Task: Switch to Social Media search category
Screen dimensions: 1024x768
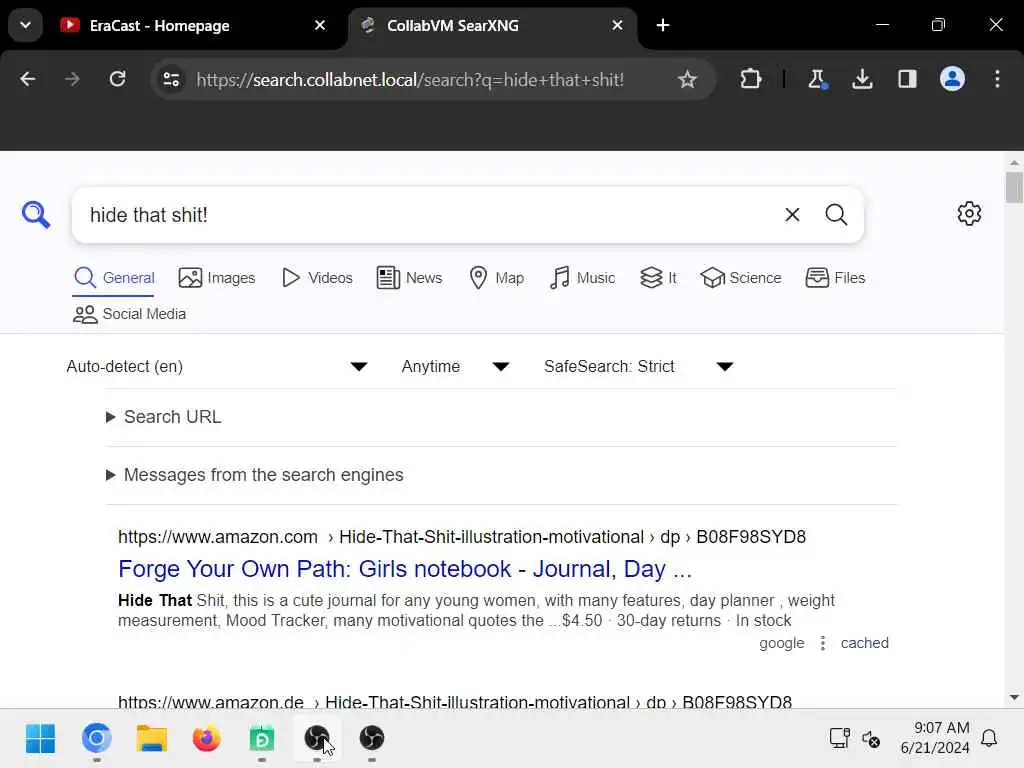Action: [x=129, y=314]
